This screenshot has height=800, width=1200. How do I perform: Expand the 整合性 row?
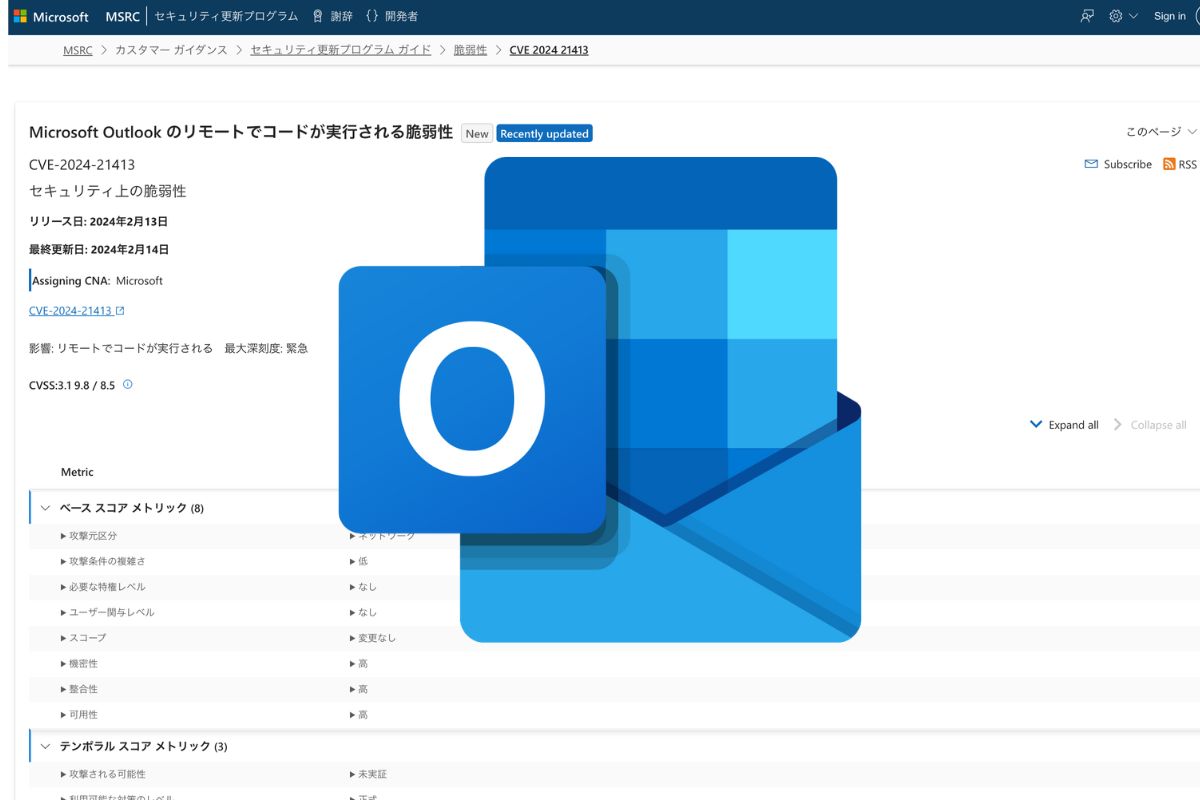pos(79,689)
